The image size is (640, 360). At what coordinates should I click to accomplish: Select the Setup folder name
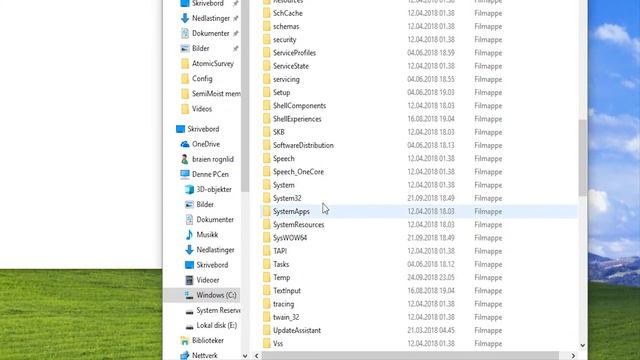pyautogui.click(x=281, y=93)
